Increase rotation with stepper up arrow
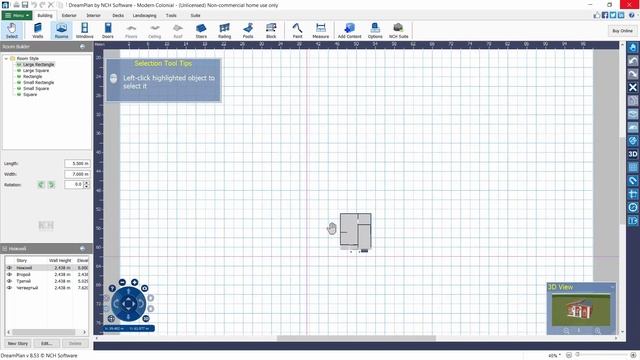Image resolution: width=640 pixels, height=360 pixels. coord(86,183)
